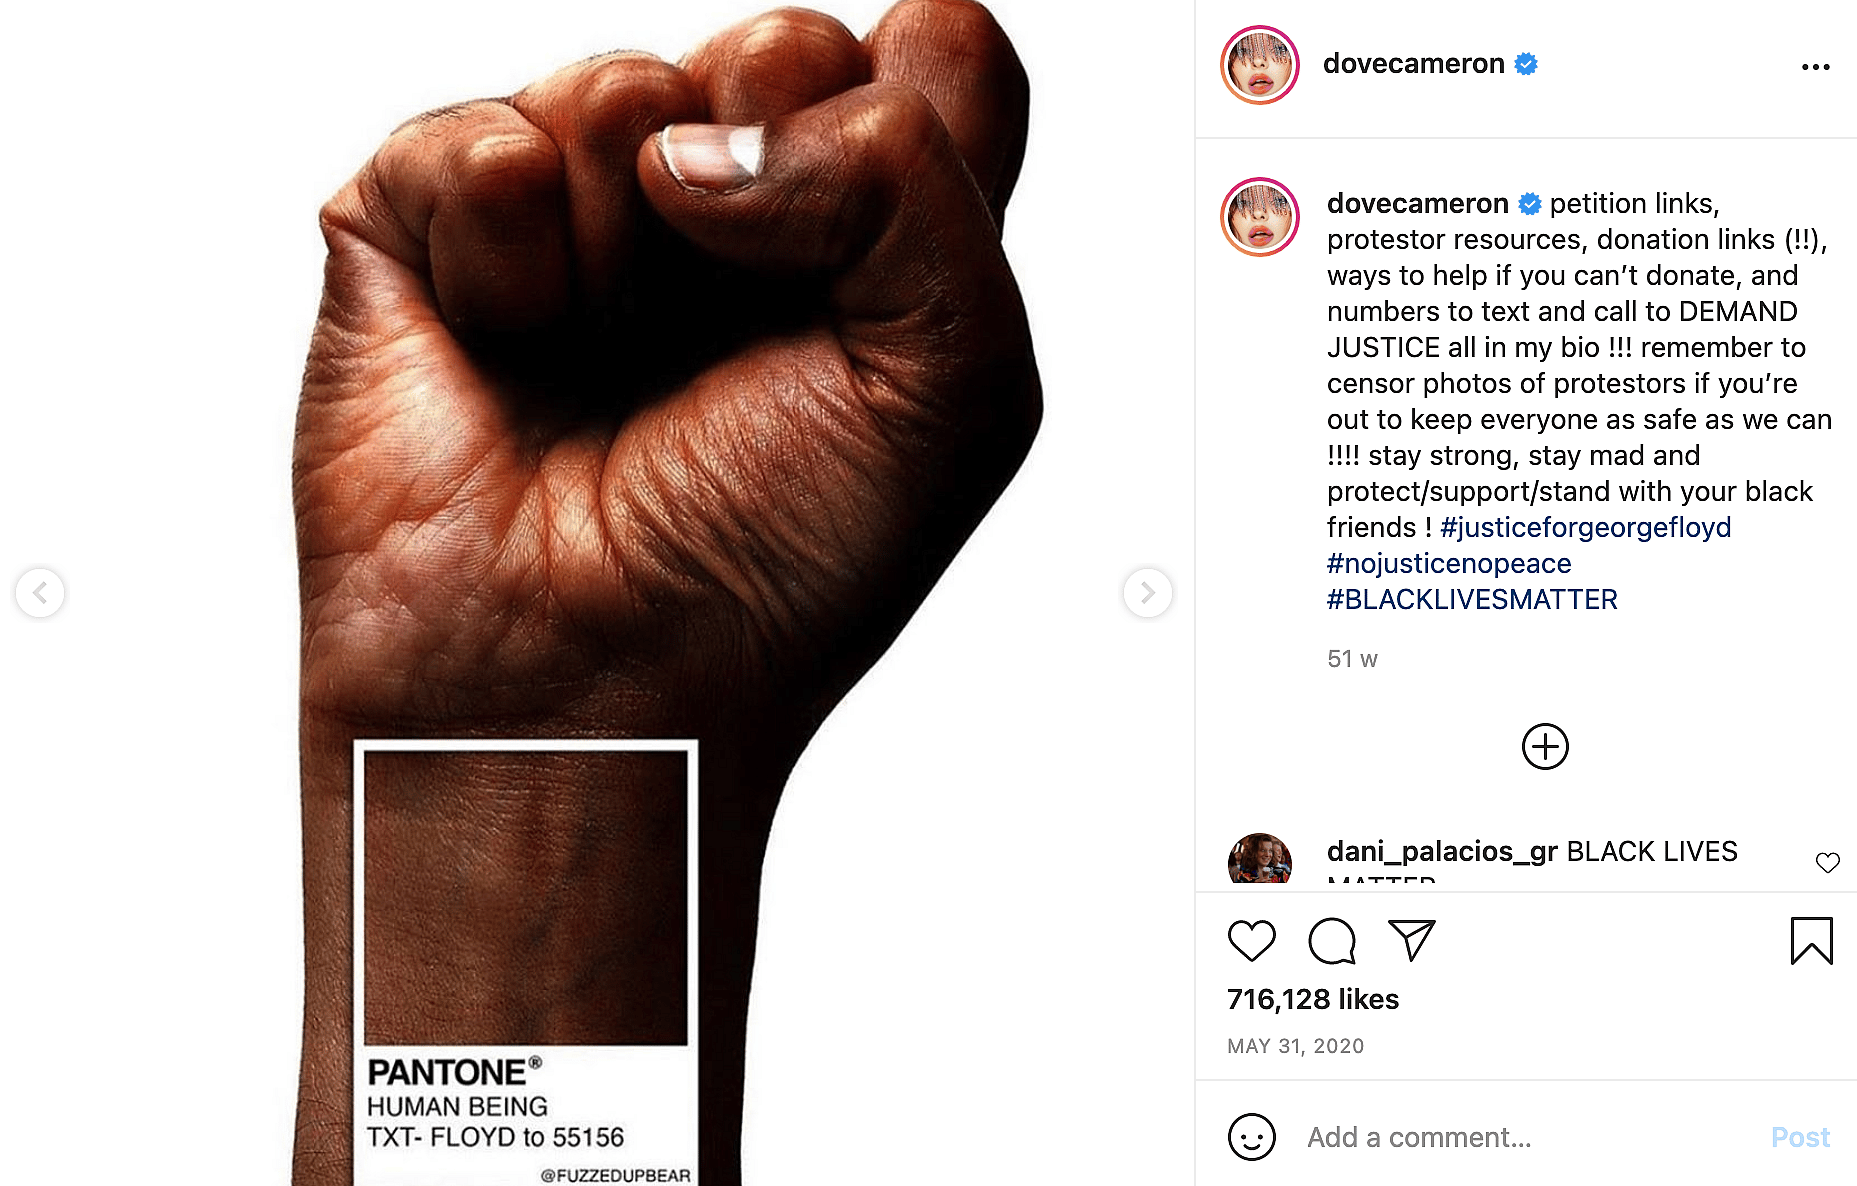Viewport: 1857px width, 1186px height.
Task: Open dani_palacios_gr's profile
Action: 1442,851
